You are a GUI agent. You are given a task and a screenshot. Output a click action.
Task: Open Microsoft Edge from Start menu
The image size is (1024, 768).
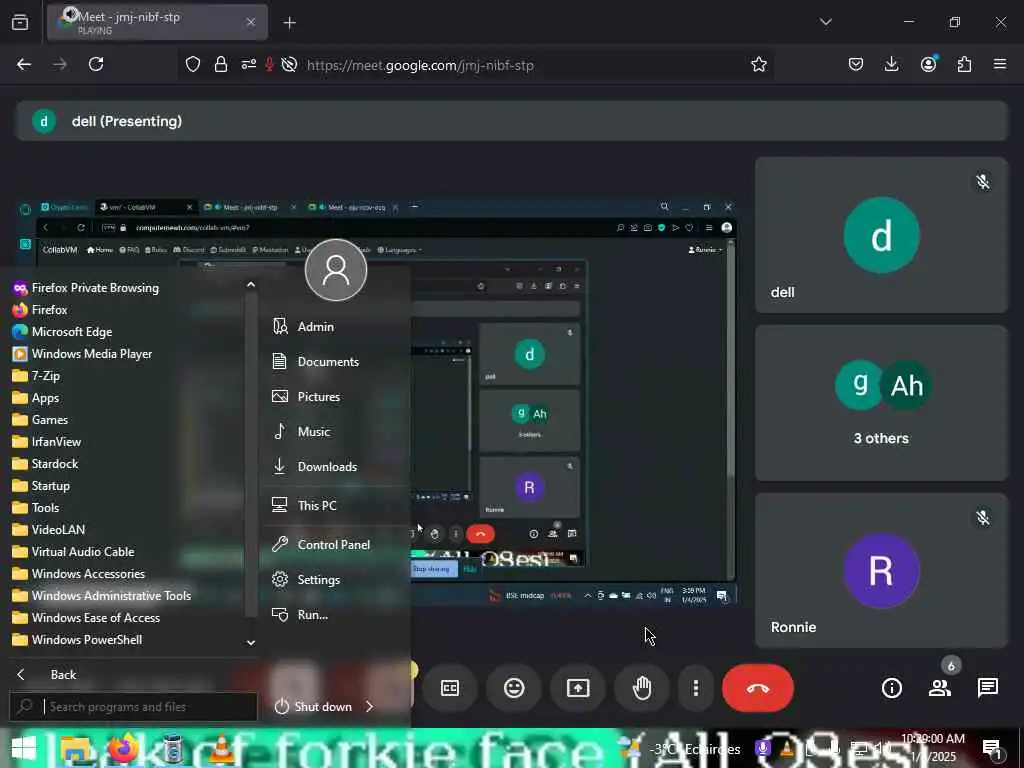point(63,332)
